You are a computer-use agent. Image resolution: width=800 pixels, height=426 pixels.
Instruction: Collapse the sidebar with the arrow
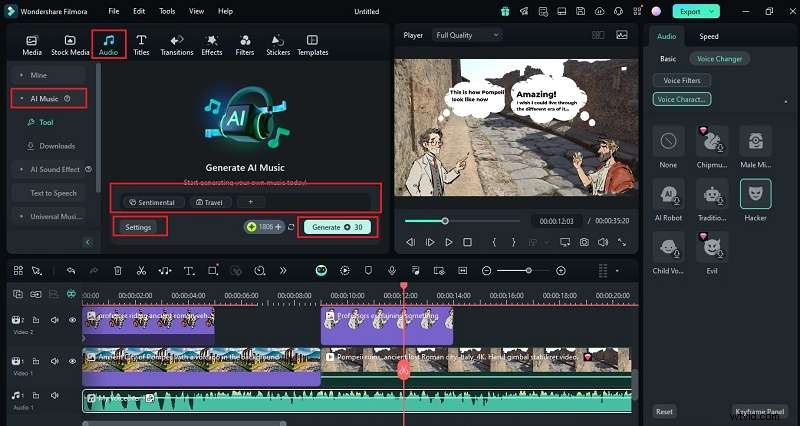88,242
